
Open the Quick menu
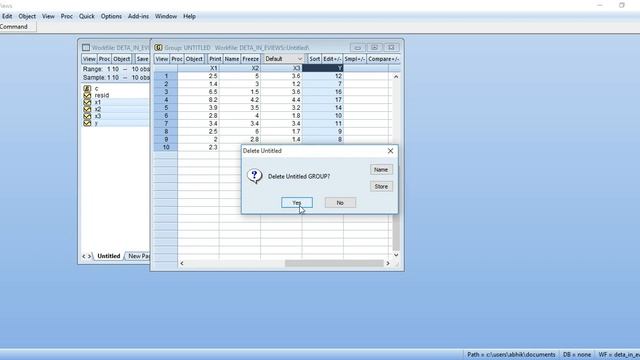click(87, 16)
